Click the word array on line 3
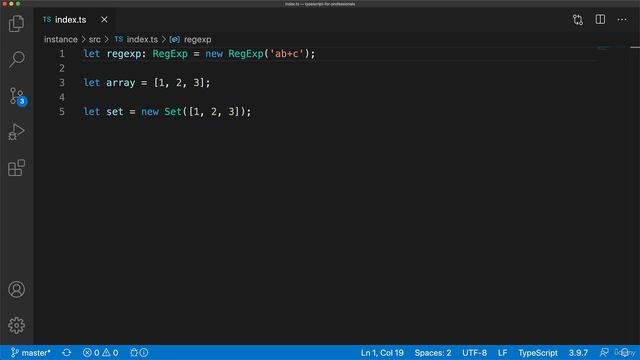 (x=120, y=83)
